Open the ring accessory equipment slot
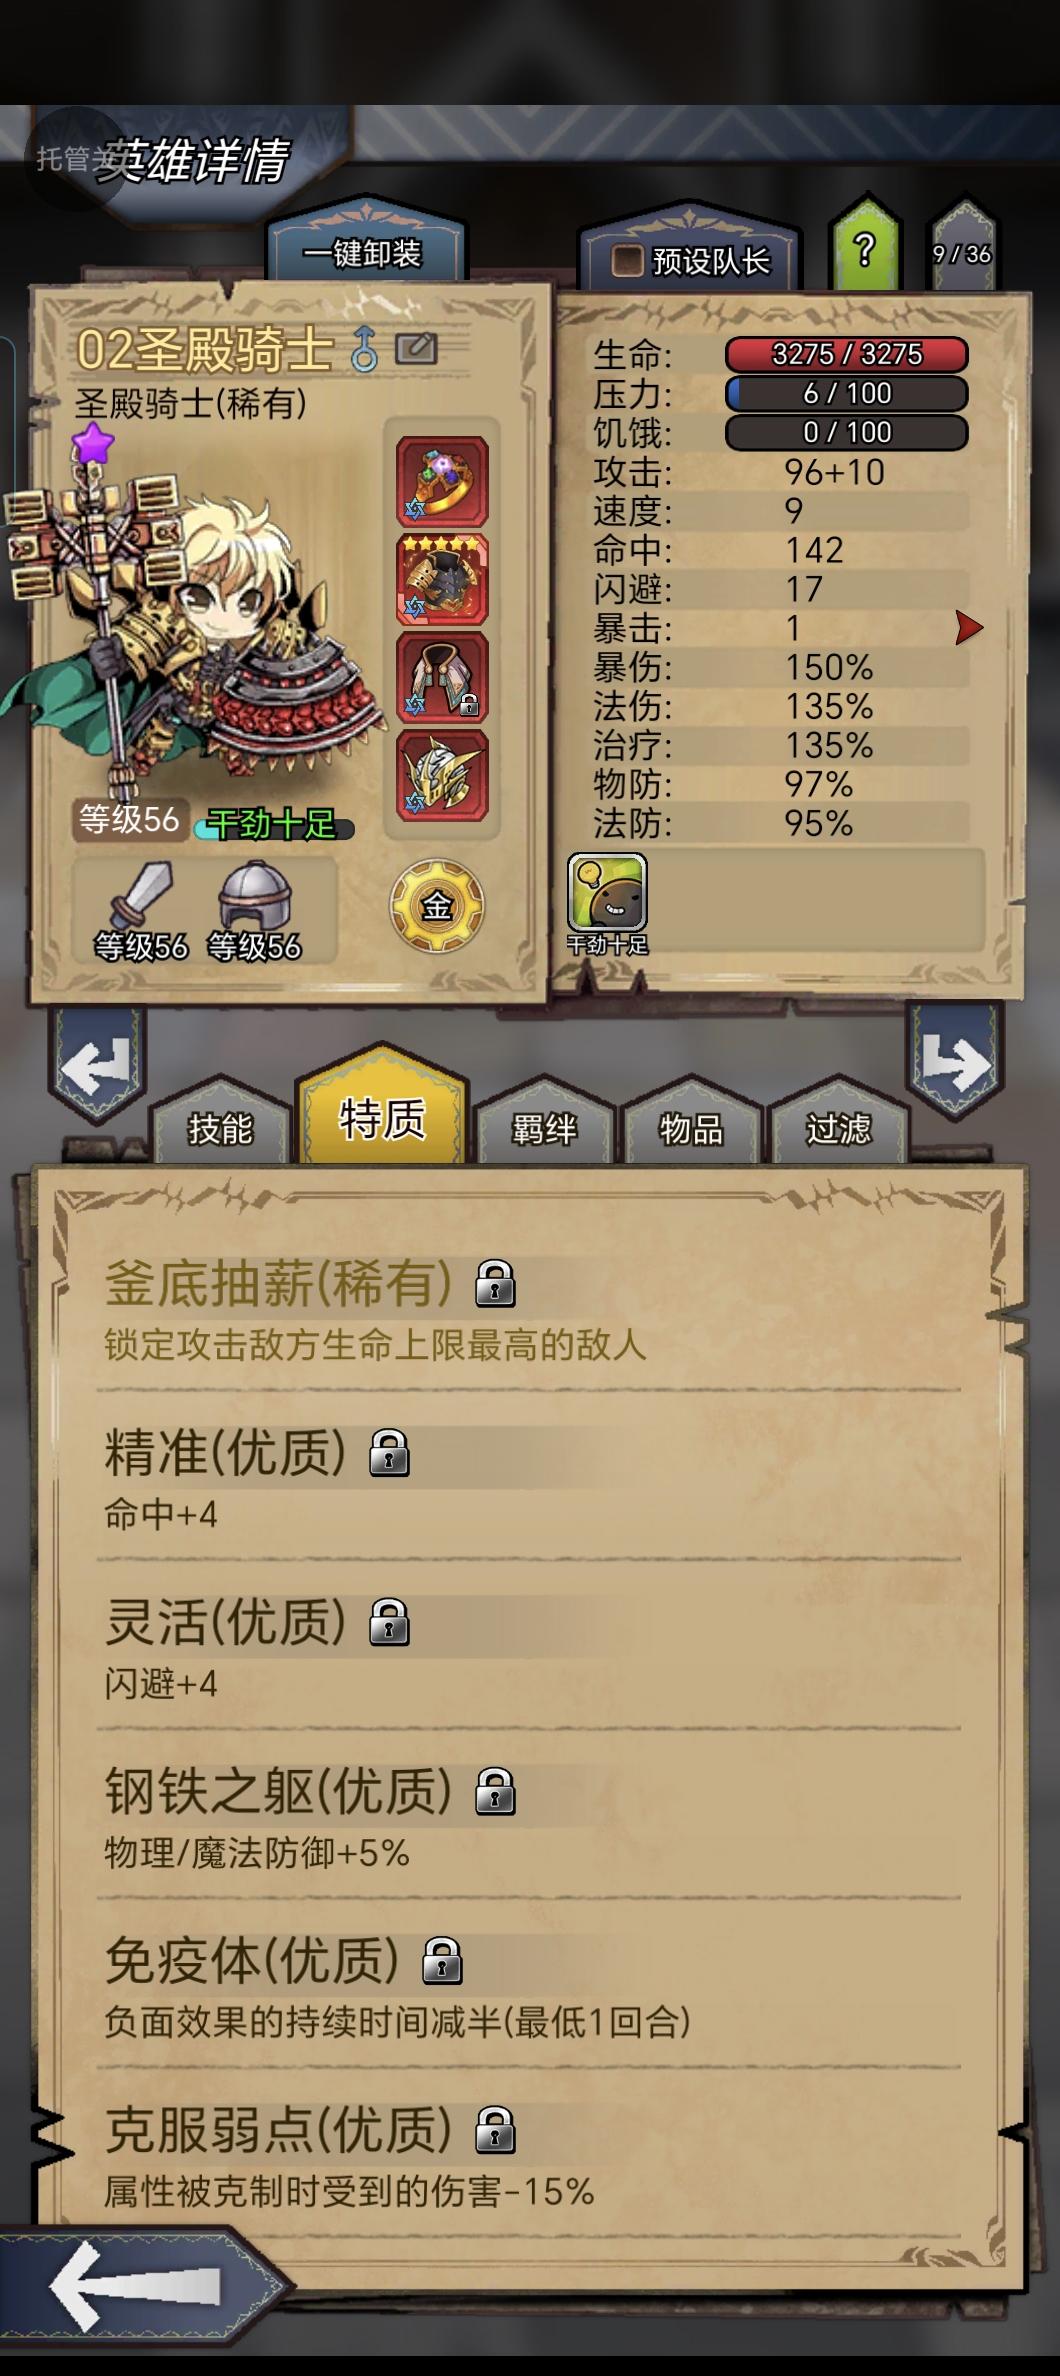Image resolution: width=1060 pixels, height=2376 pixels. [x=442, y=482]
